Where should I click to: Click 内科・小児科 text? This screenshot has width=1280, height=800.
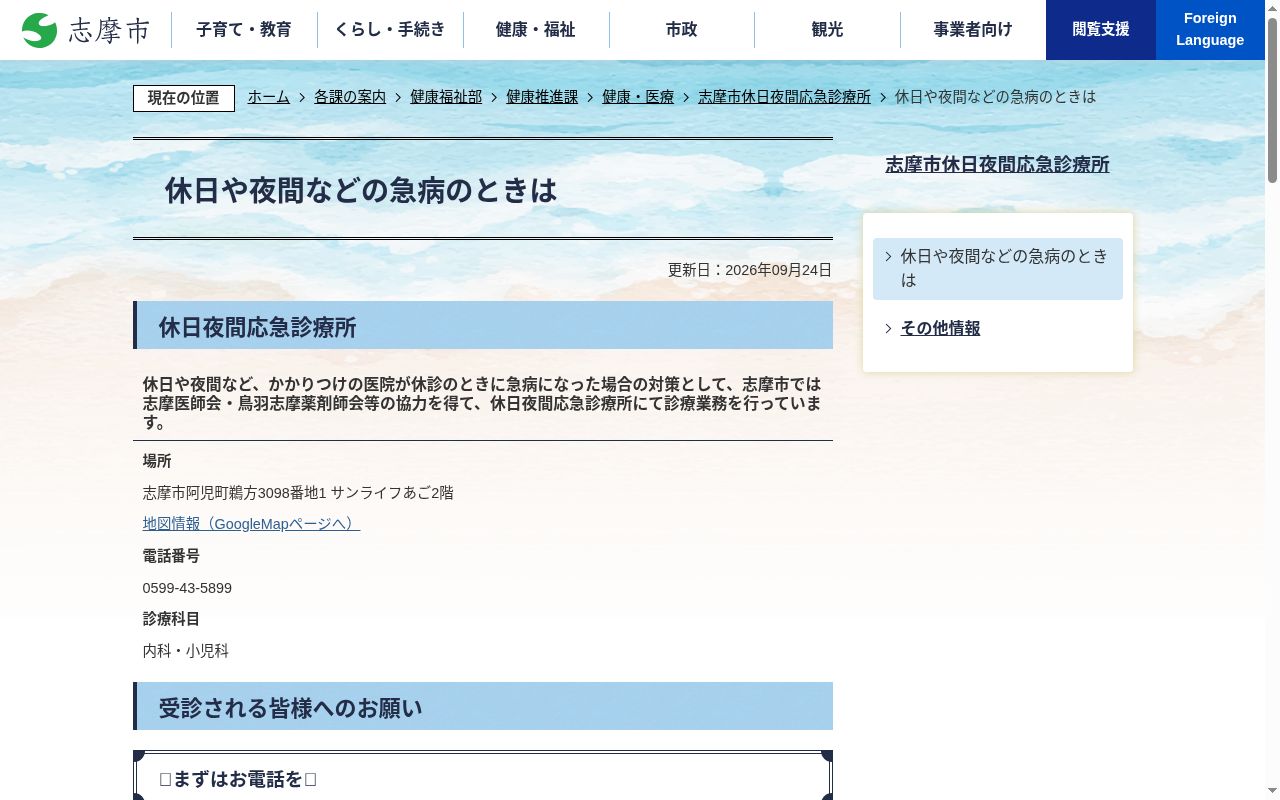pos(186,651)
